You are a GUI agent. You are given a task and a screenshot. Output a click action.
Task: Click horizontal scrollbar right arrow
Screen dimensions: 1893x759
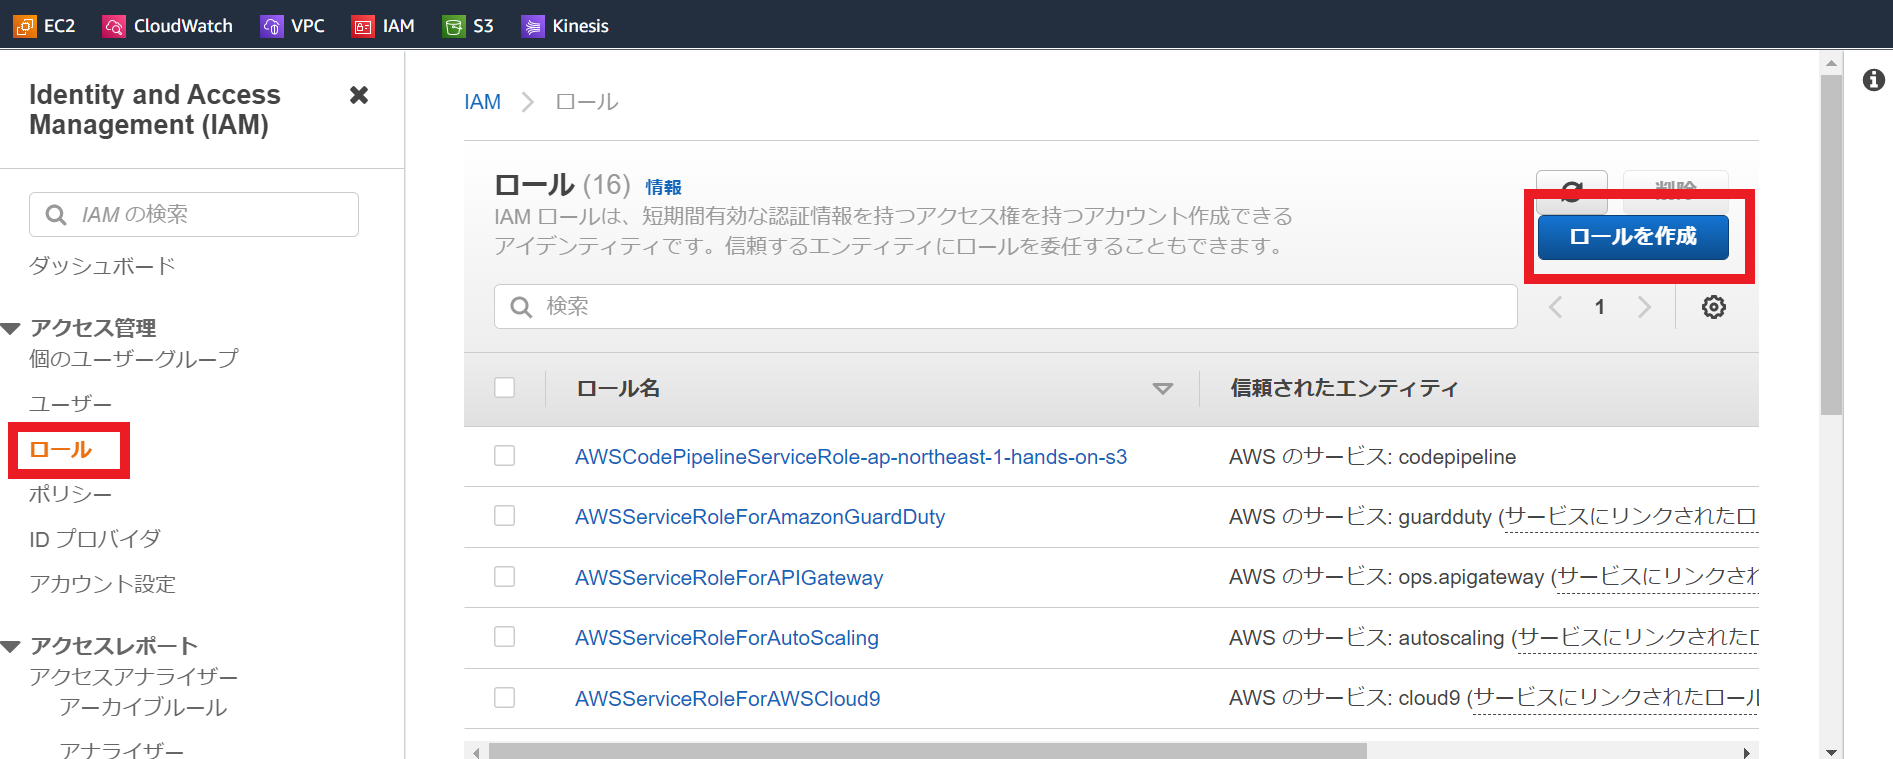click(x=1747, y=752)
